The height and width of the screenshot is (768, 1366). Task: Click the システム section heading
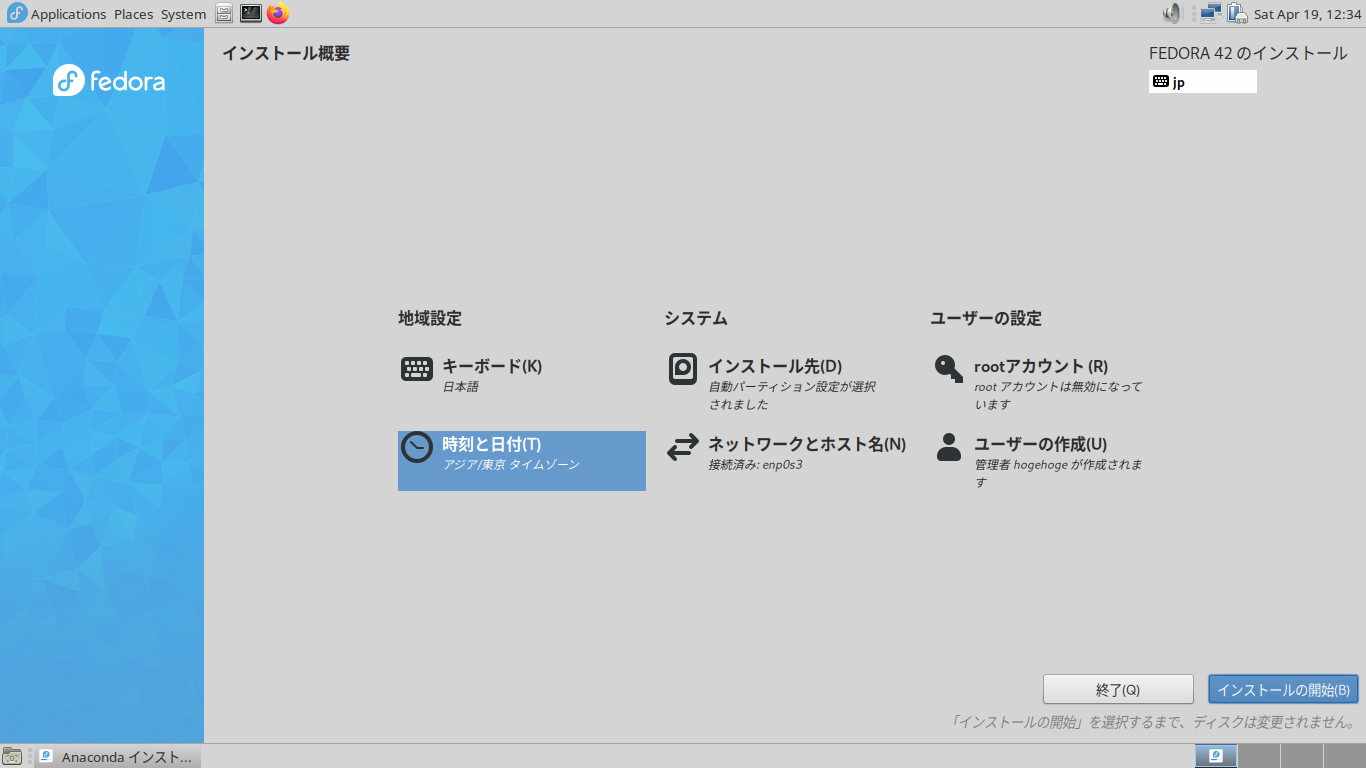(x=696, y=318)
